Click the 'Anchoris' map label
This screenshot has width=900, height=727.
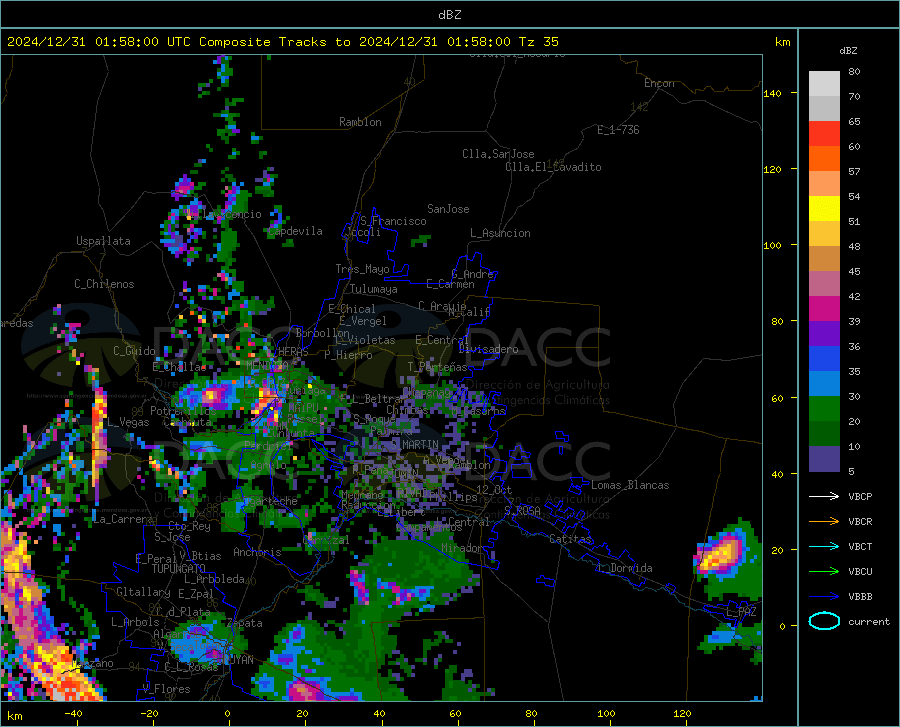pos(257,552)
